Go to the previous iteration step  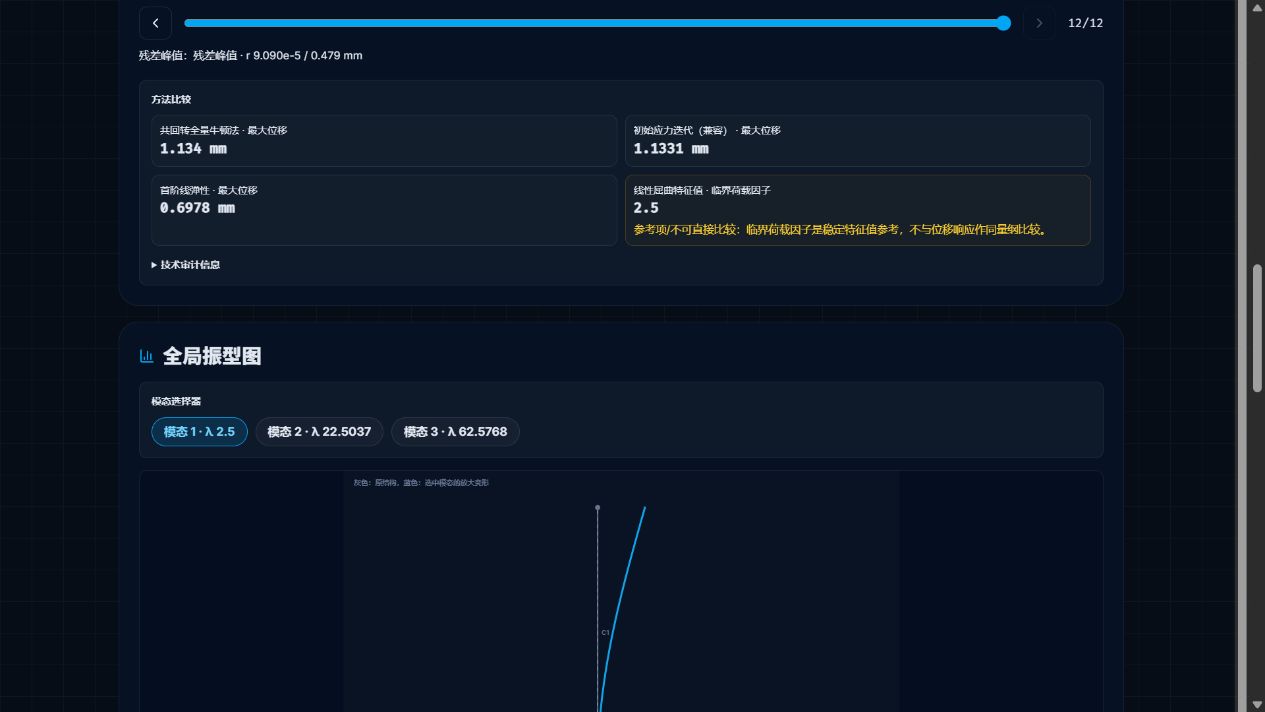coord(155,23)
